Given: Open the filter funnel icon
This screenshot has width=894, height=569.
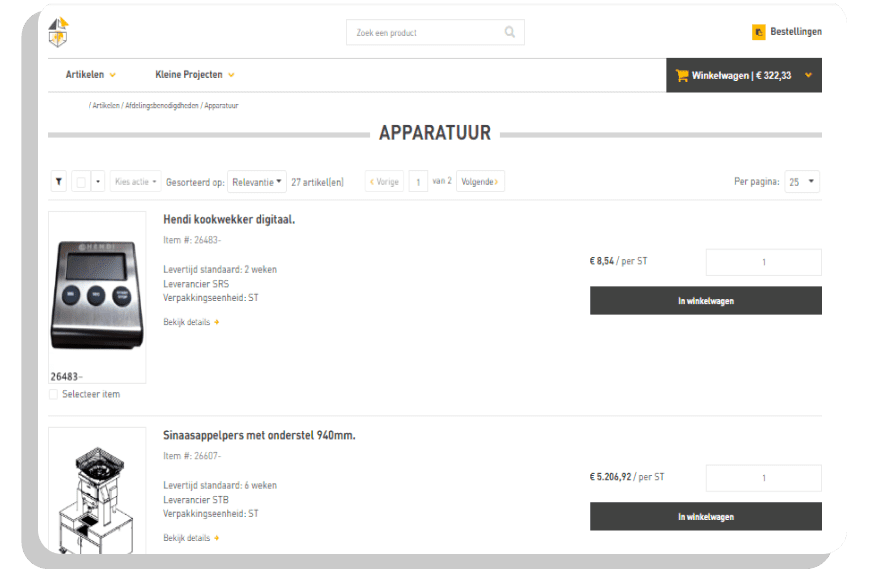Looking at the screenshot, I should tap(59, 181).
